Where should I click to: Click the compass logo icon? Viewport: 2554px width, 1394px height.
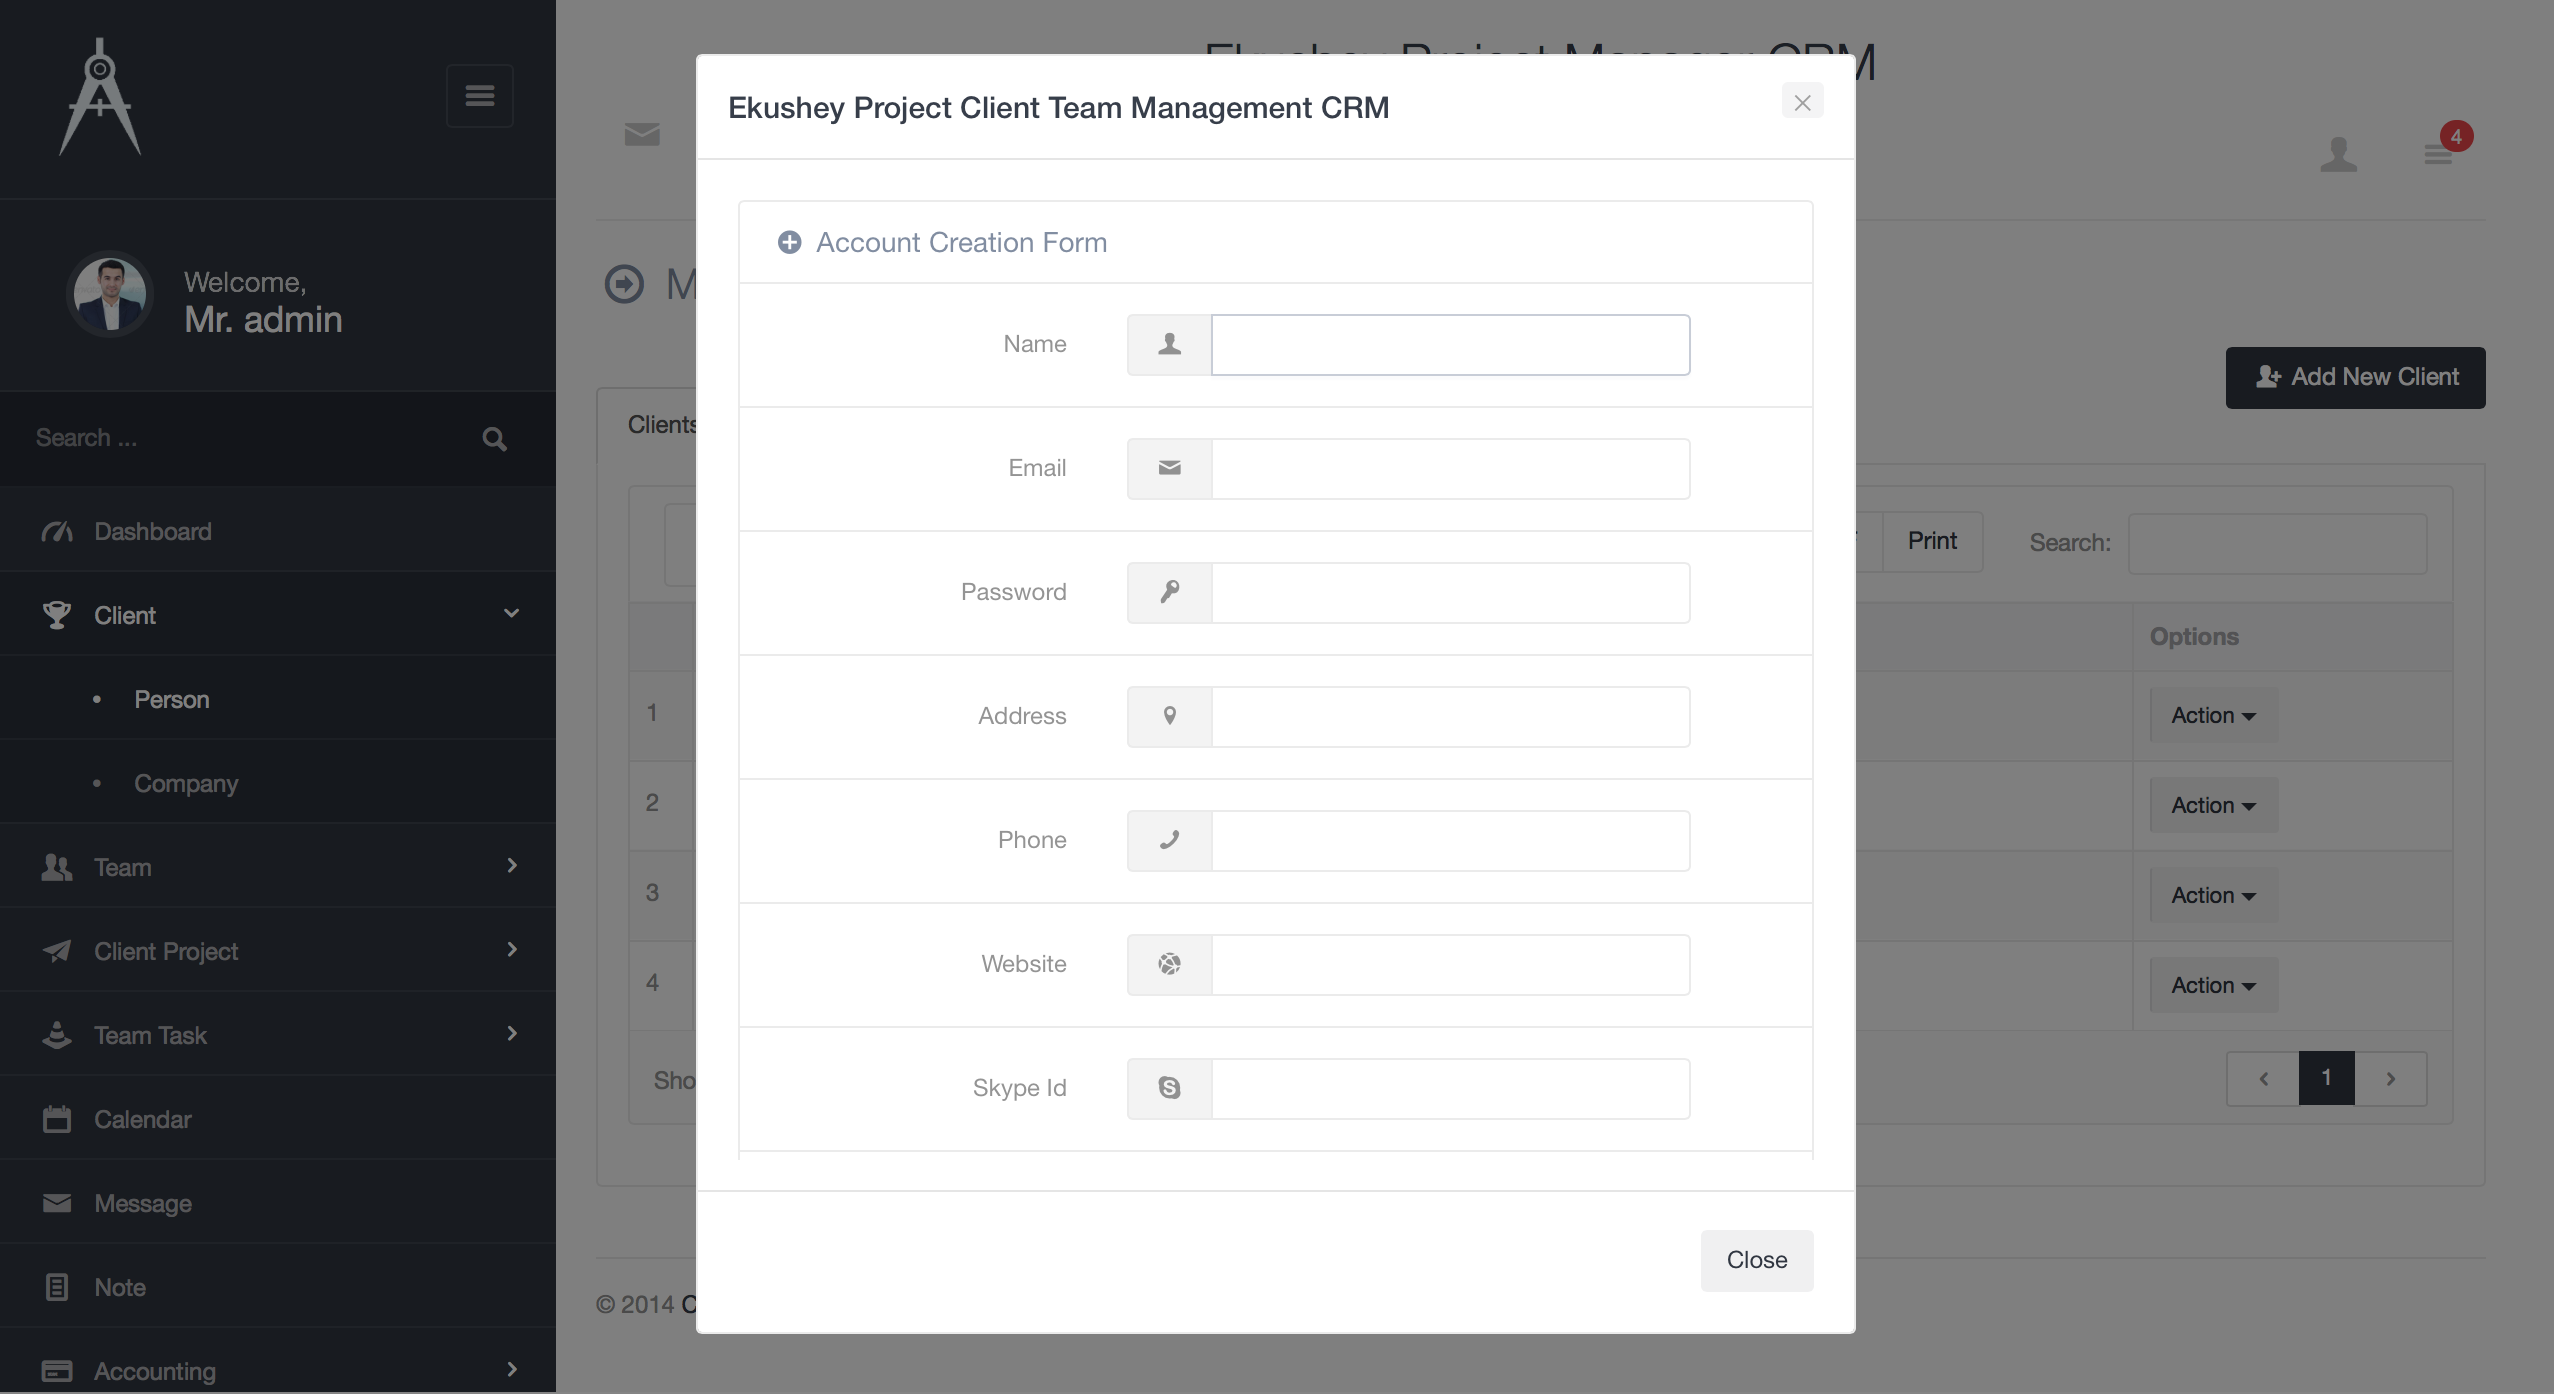tap(100, 97)
